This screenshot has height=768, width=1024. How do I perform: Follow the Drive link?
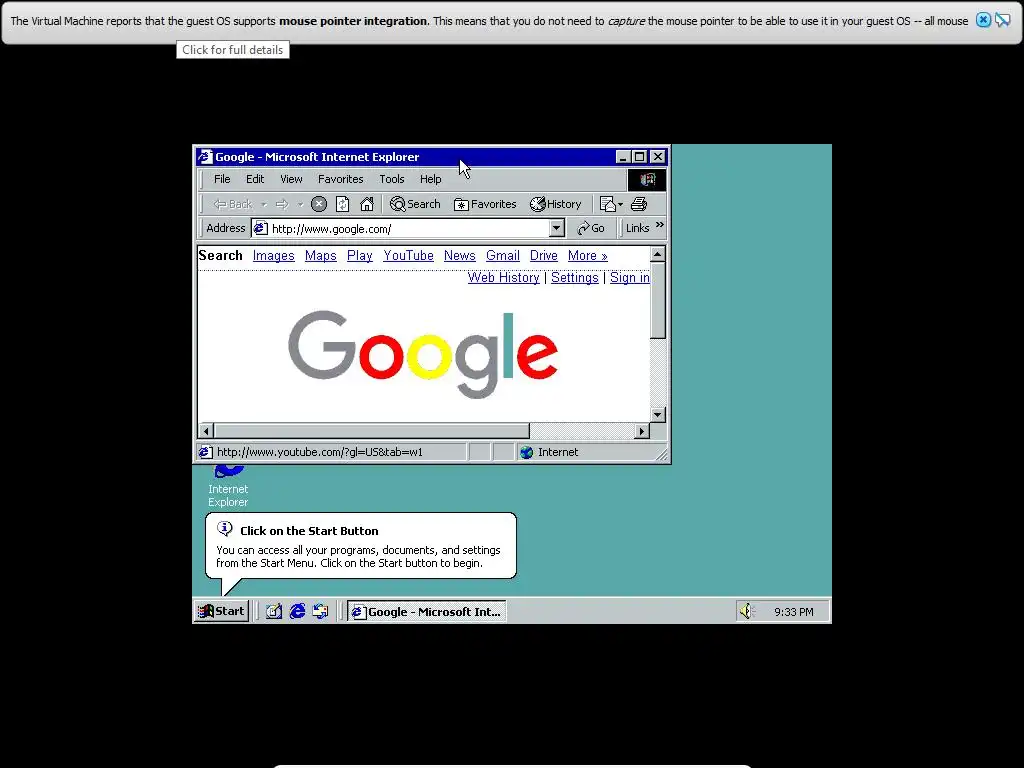(543, 256)
